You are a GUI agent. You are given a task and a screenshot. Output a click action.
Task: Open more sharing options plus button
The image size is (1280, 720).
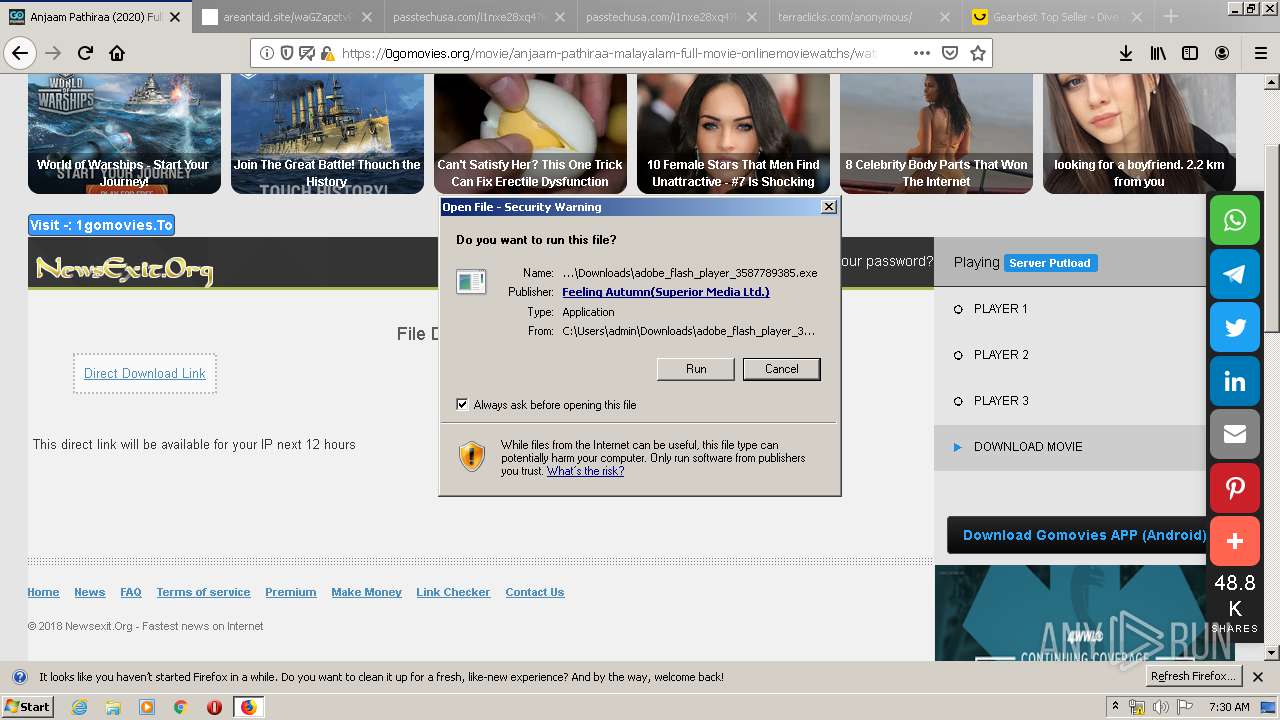coord(1235,542)
